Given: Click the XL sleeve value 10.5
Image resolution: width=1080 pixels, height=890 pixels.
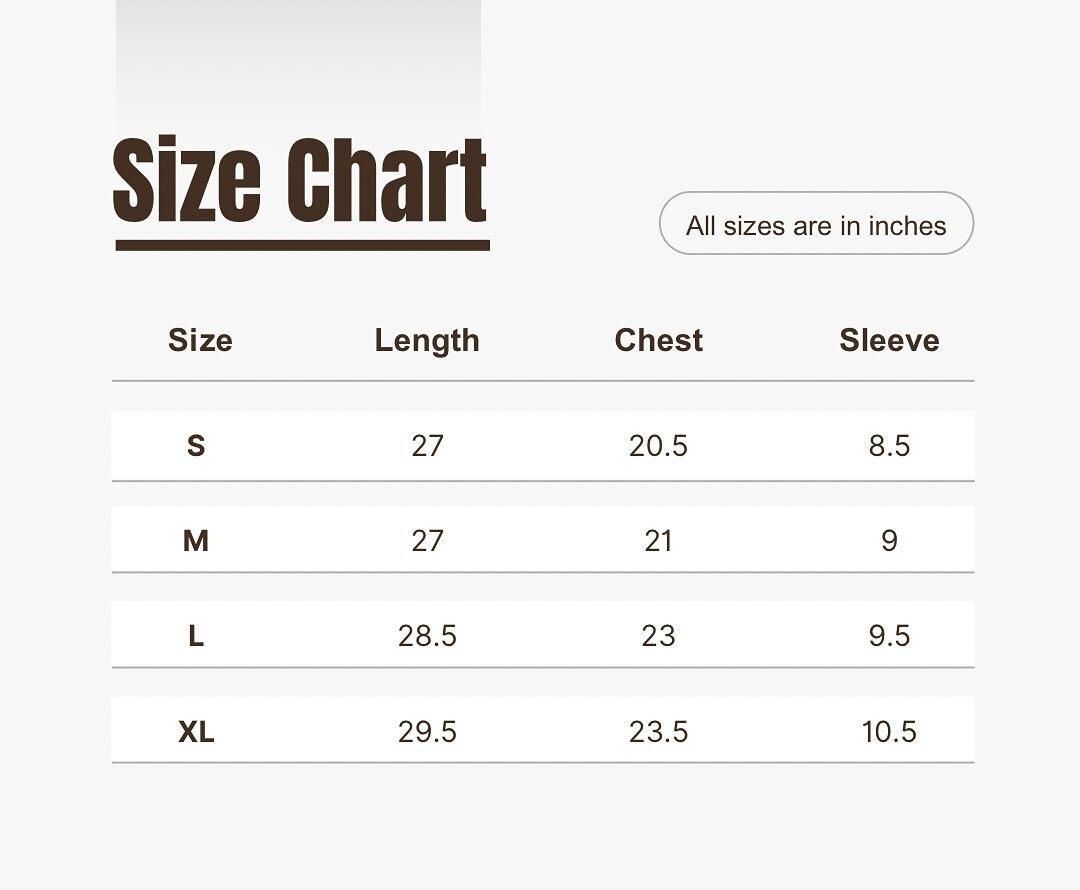Looking at the screenshot, I should 889,732.
